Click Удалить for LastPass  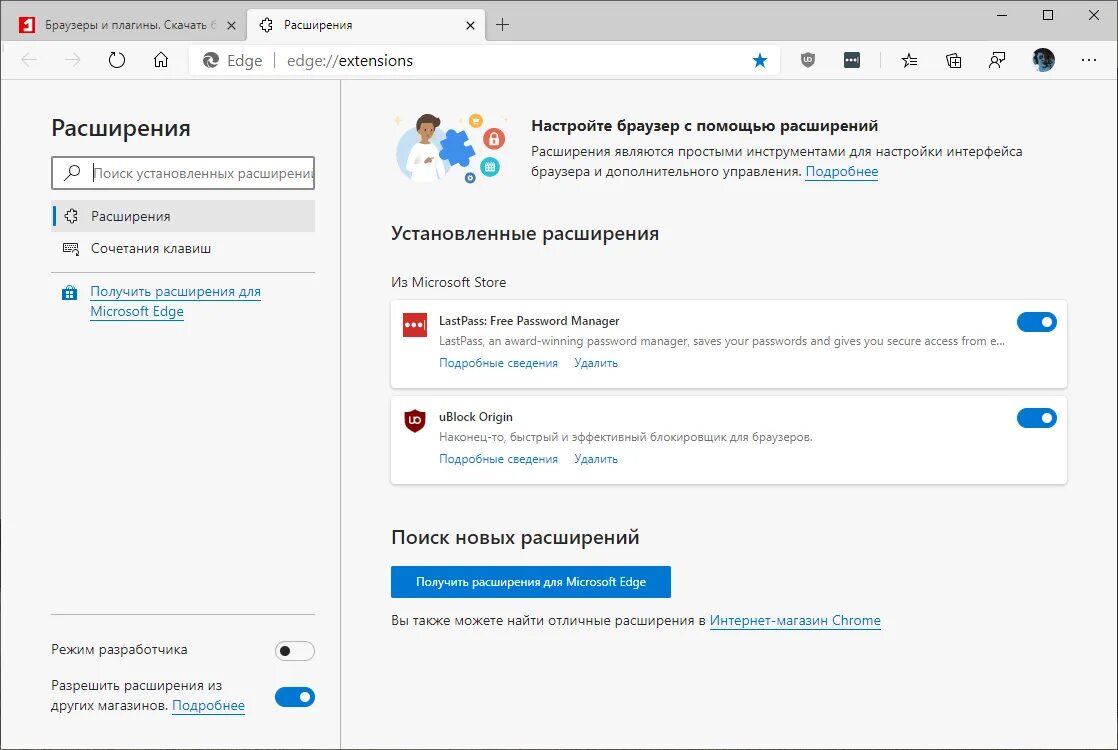click(x=596, y=363)
